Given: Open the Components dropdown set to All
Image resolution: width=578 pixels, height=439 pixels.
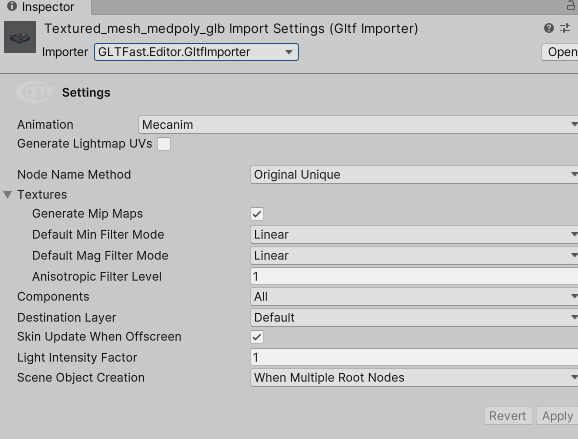Looking at the screenshot, I should (x=414, y=296).
